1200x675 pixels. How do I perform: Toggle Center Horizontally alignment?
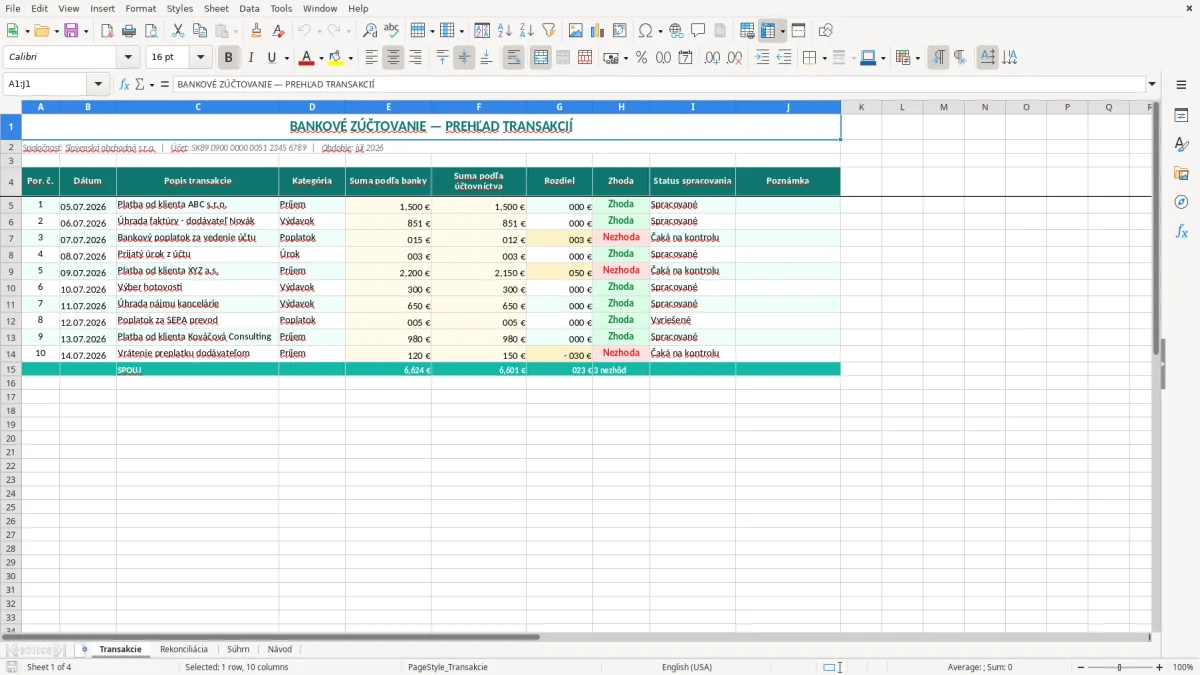pyautogui.click(x=393, y=58)
